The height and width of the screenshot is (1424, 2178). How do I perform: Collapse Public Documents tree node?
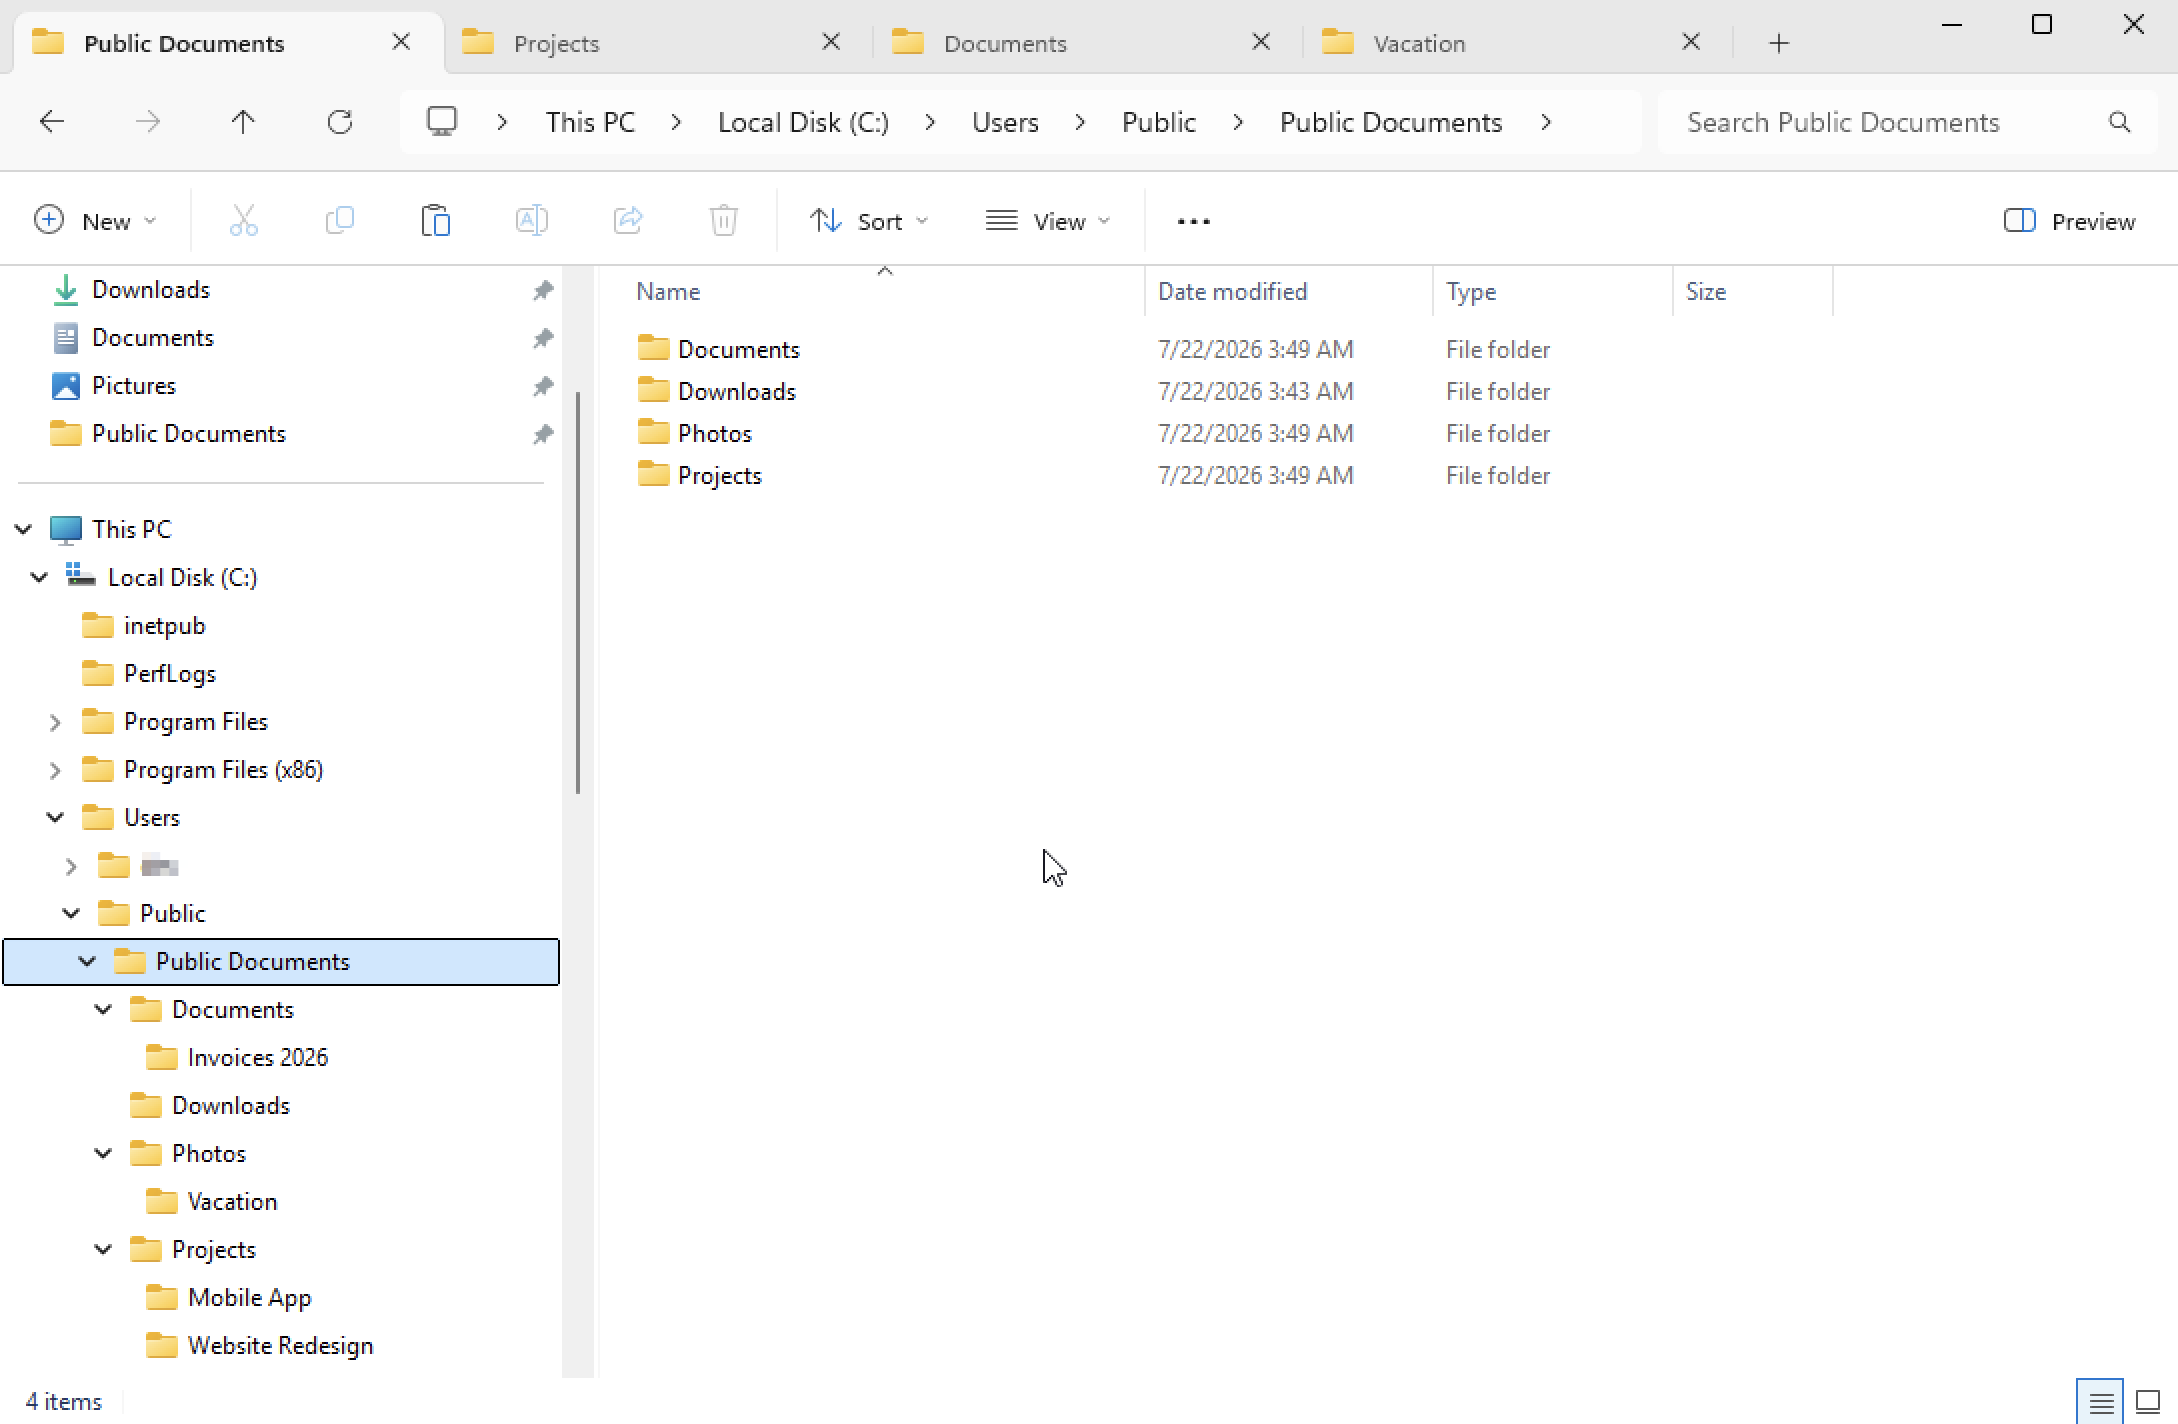point(87,961)
